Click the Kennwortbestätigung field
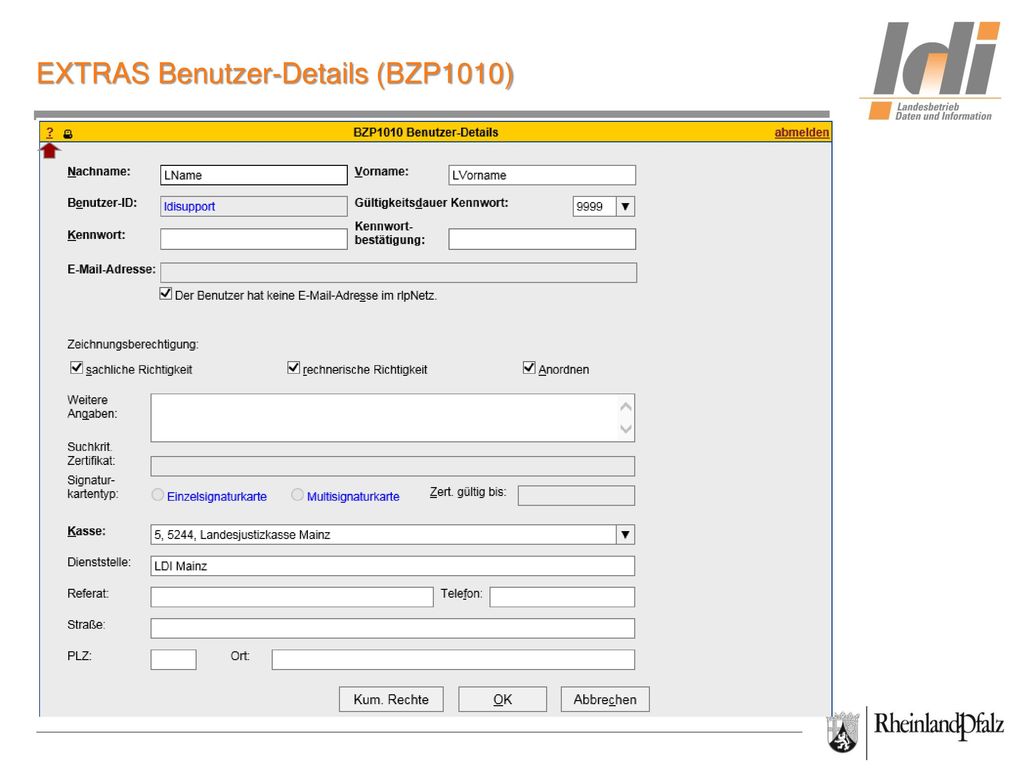The height and width of the screenshot is (768, 1024). (541, 239)
